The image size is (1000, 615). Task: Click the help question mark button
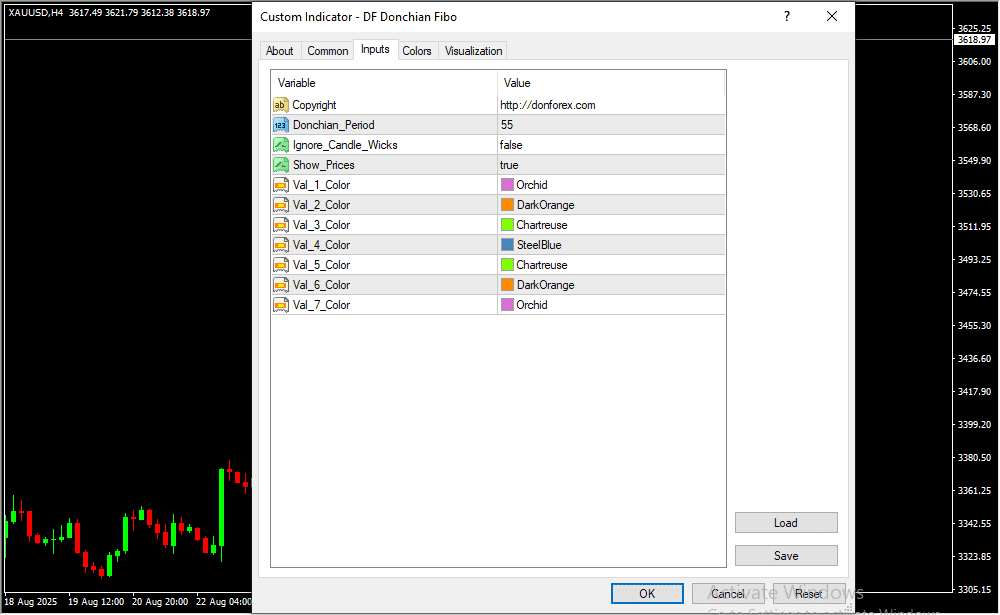click(x=786, y=17)
